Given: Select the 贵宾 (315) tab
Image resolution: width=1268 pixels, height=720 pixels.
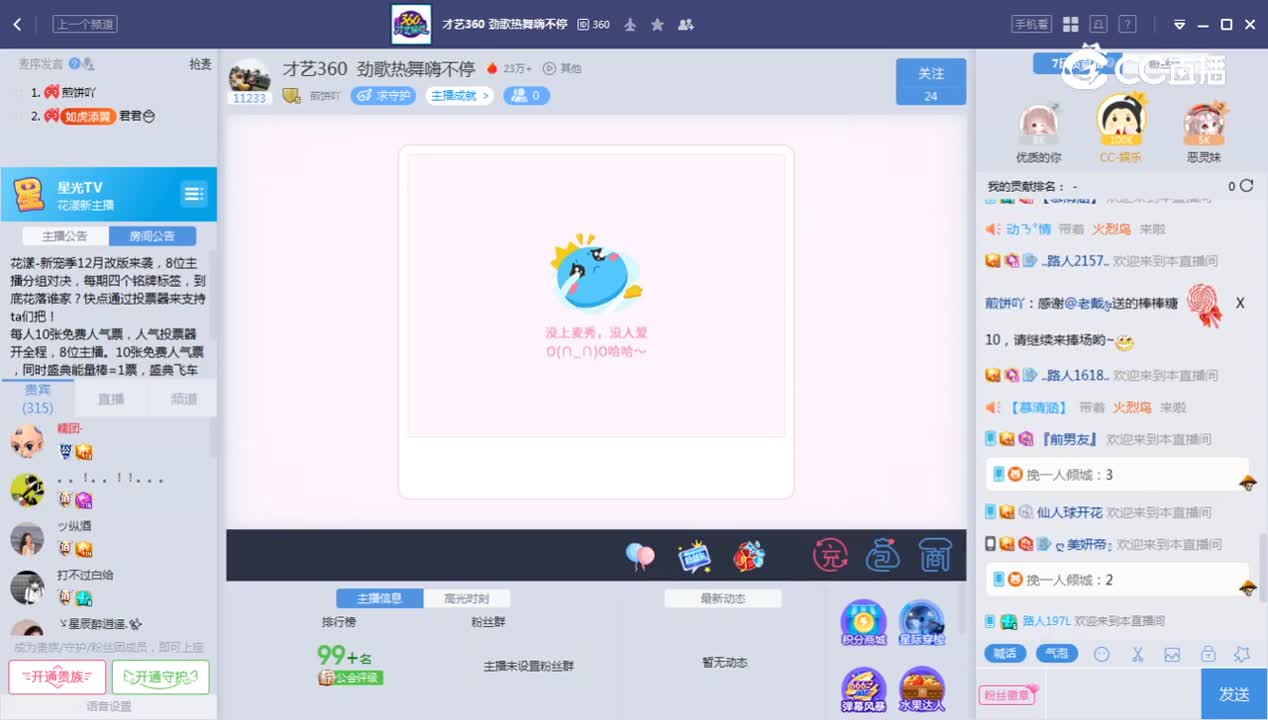Looking at the screenshot, I should (x=38, y=398).
